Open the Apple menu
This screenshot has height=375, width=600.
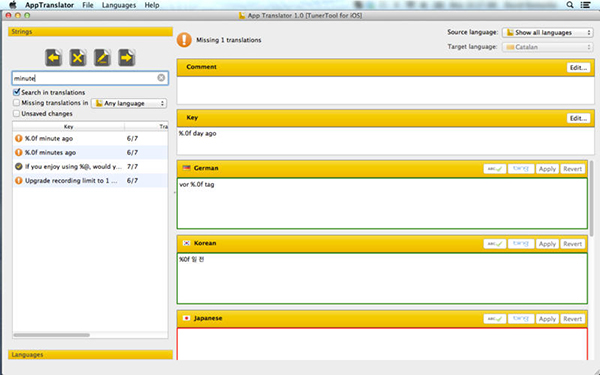coord(13,5)
